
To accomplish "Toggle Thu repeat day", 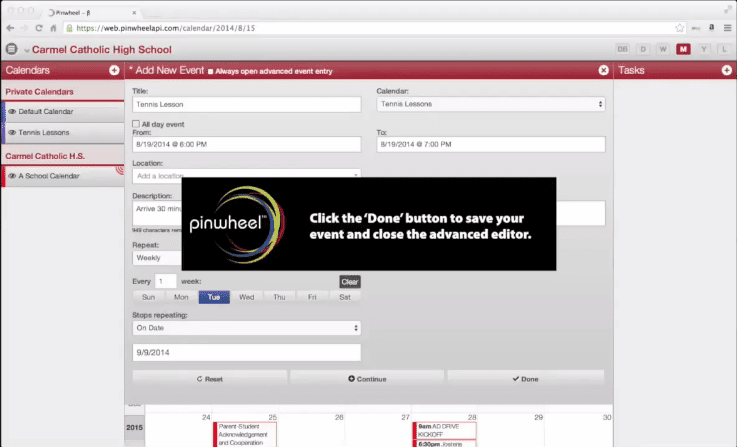I will tap(279, 297).
